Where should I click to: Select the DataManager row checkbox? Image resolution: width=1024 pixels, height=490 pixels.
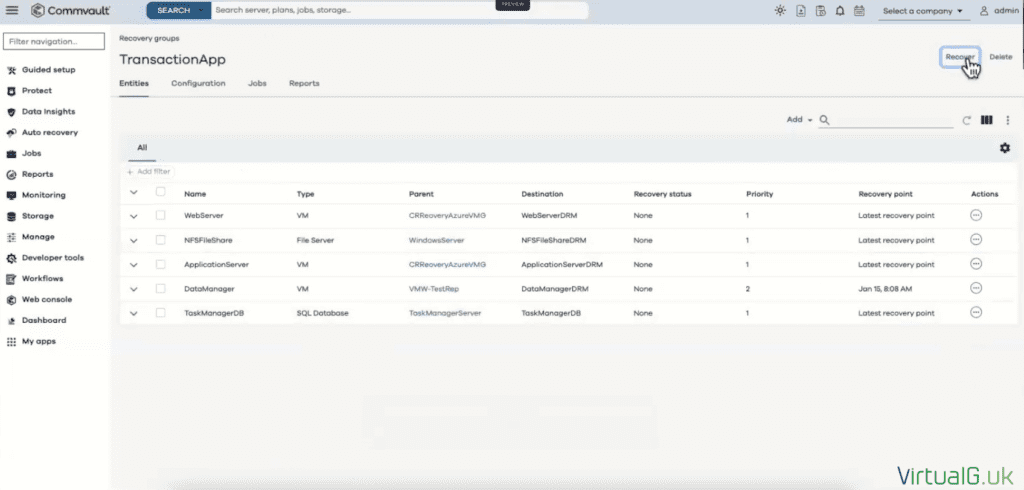[160, 288]
